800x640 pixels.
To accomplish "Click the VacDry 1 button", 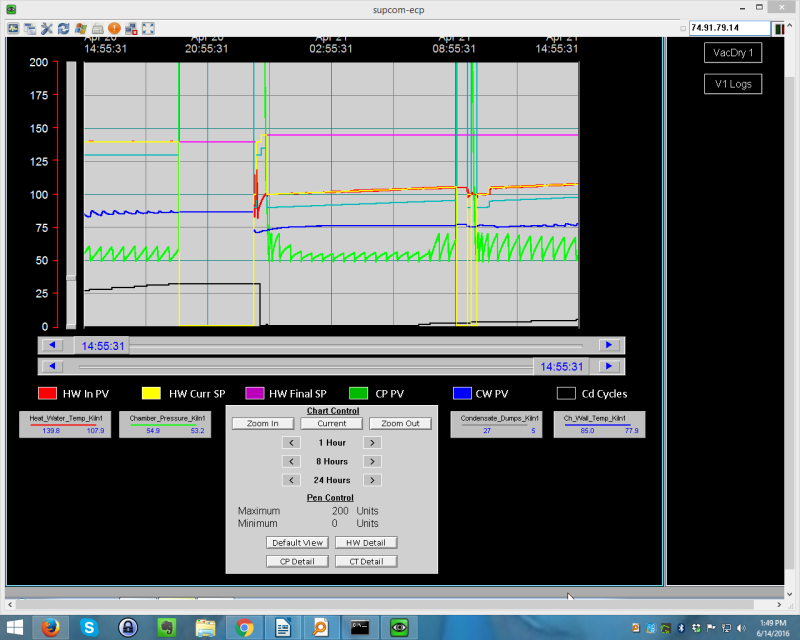I will pos(733,53).
